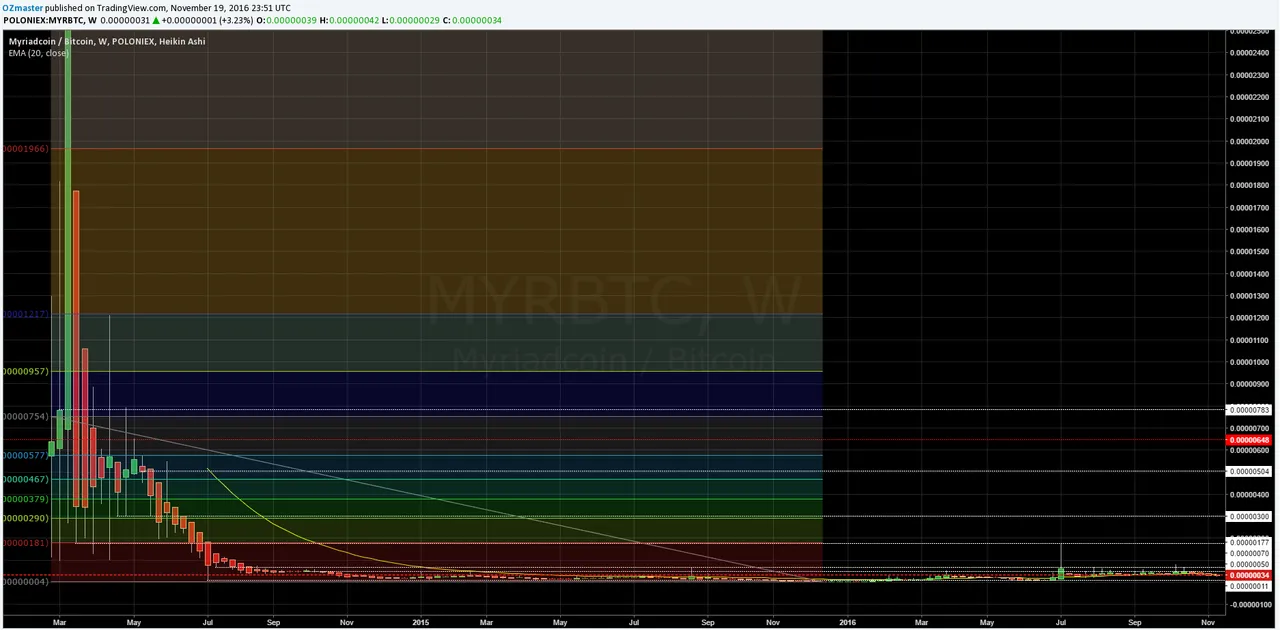This screenshot has width=1280, height=630.
Task: Click the 2015 label on time axis
Action: [420, 621]
